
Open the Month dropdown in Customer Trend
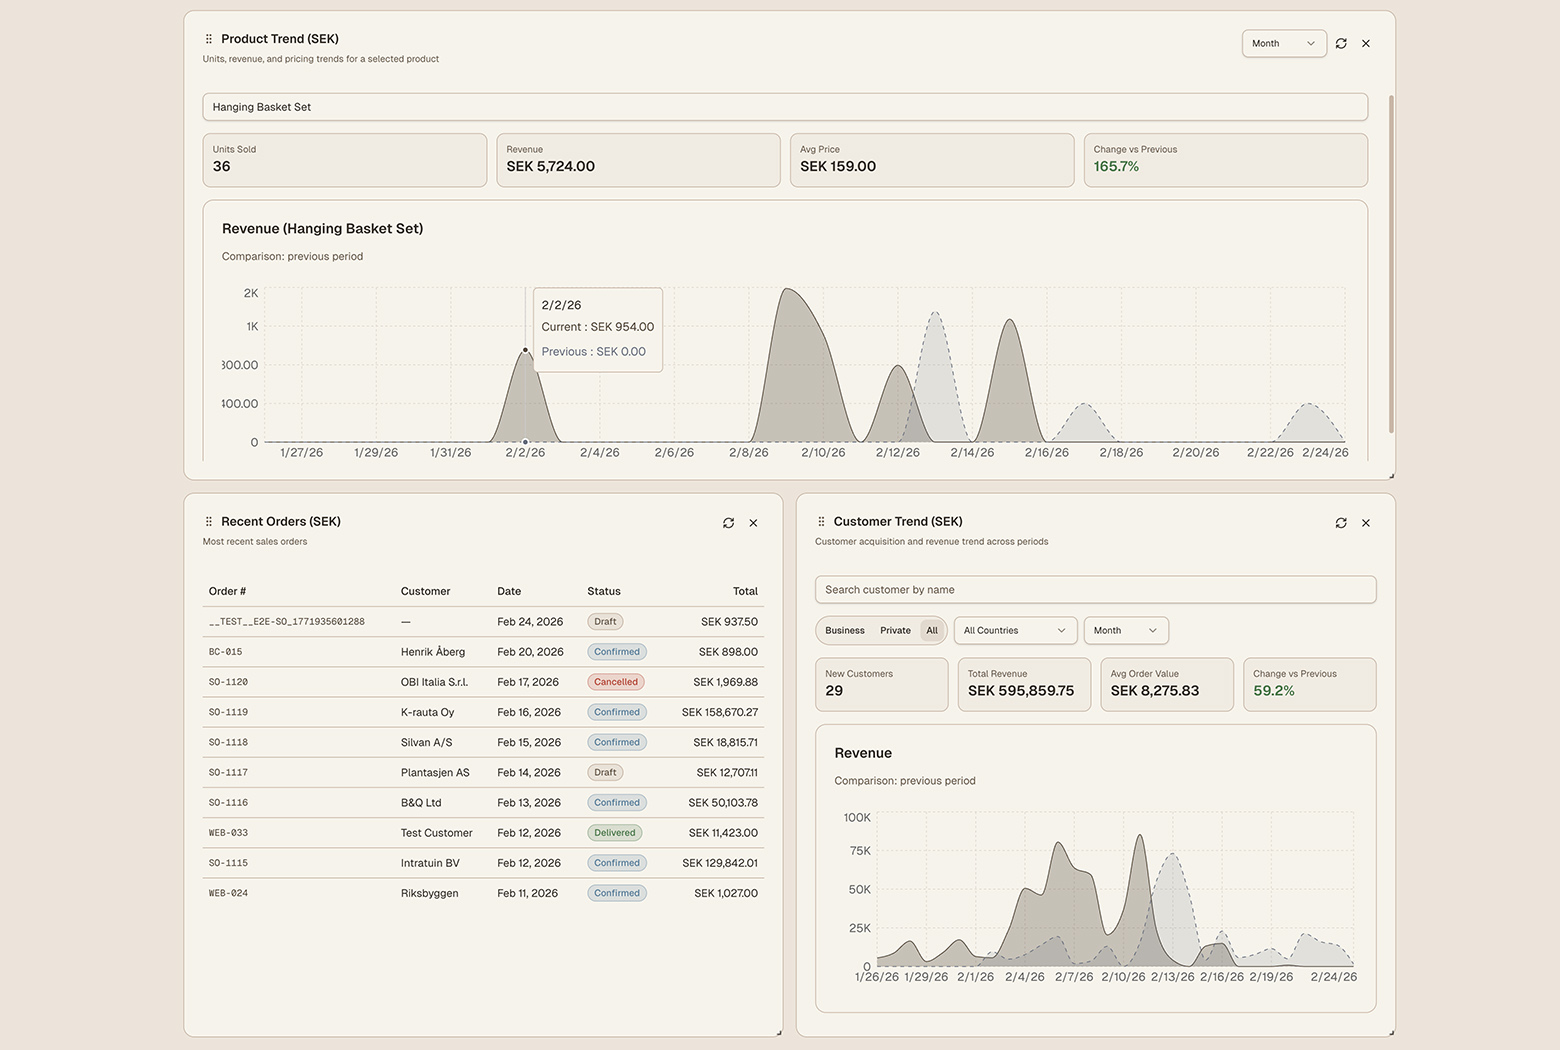(x=1125, y=630)
